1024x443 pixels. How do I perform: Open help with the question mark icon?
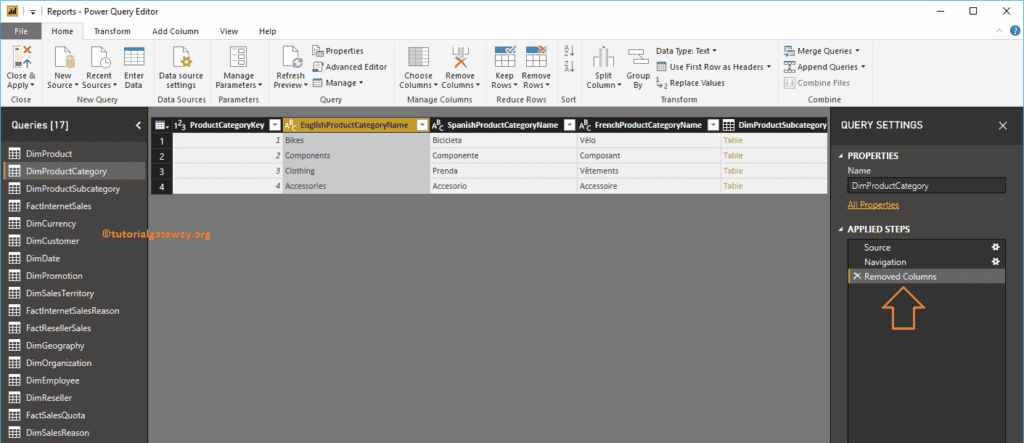(x=1014, y=31)
